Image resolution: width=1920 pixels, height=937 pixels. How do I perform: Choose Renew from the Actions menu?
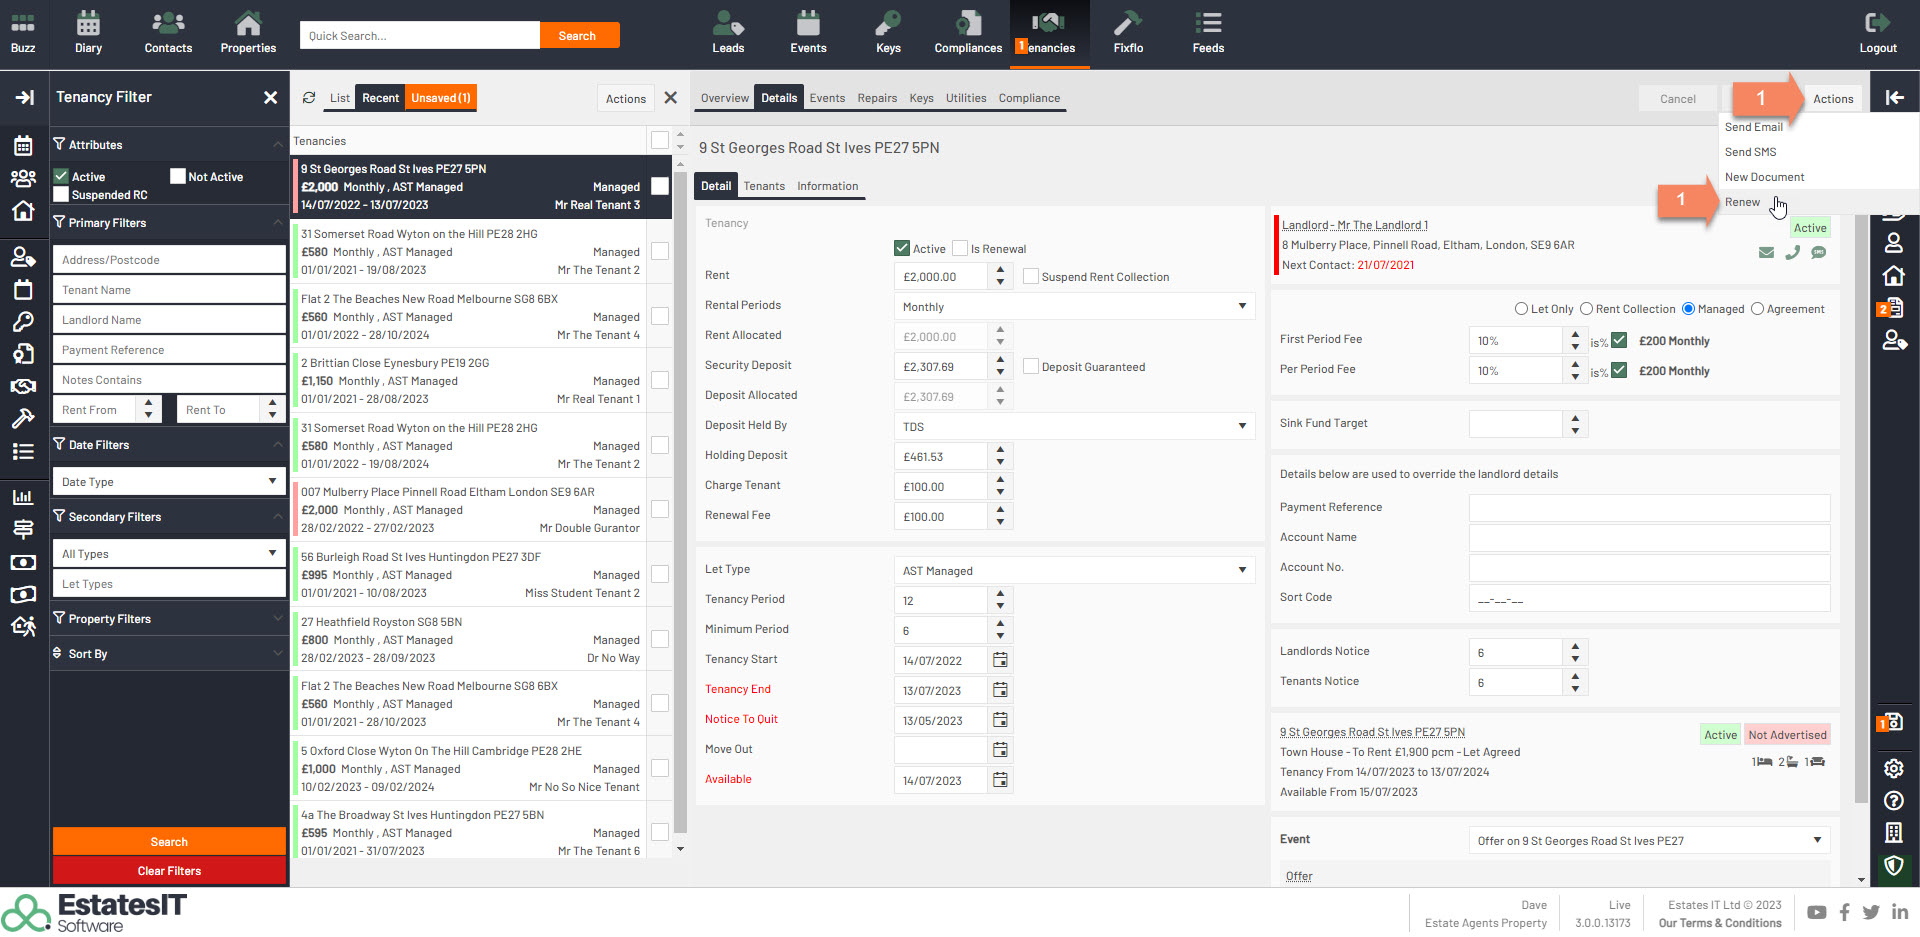(x=1742, y=202)
